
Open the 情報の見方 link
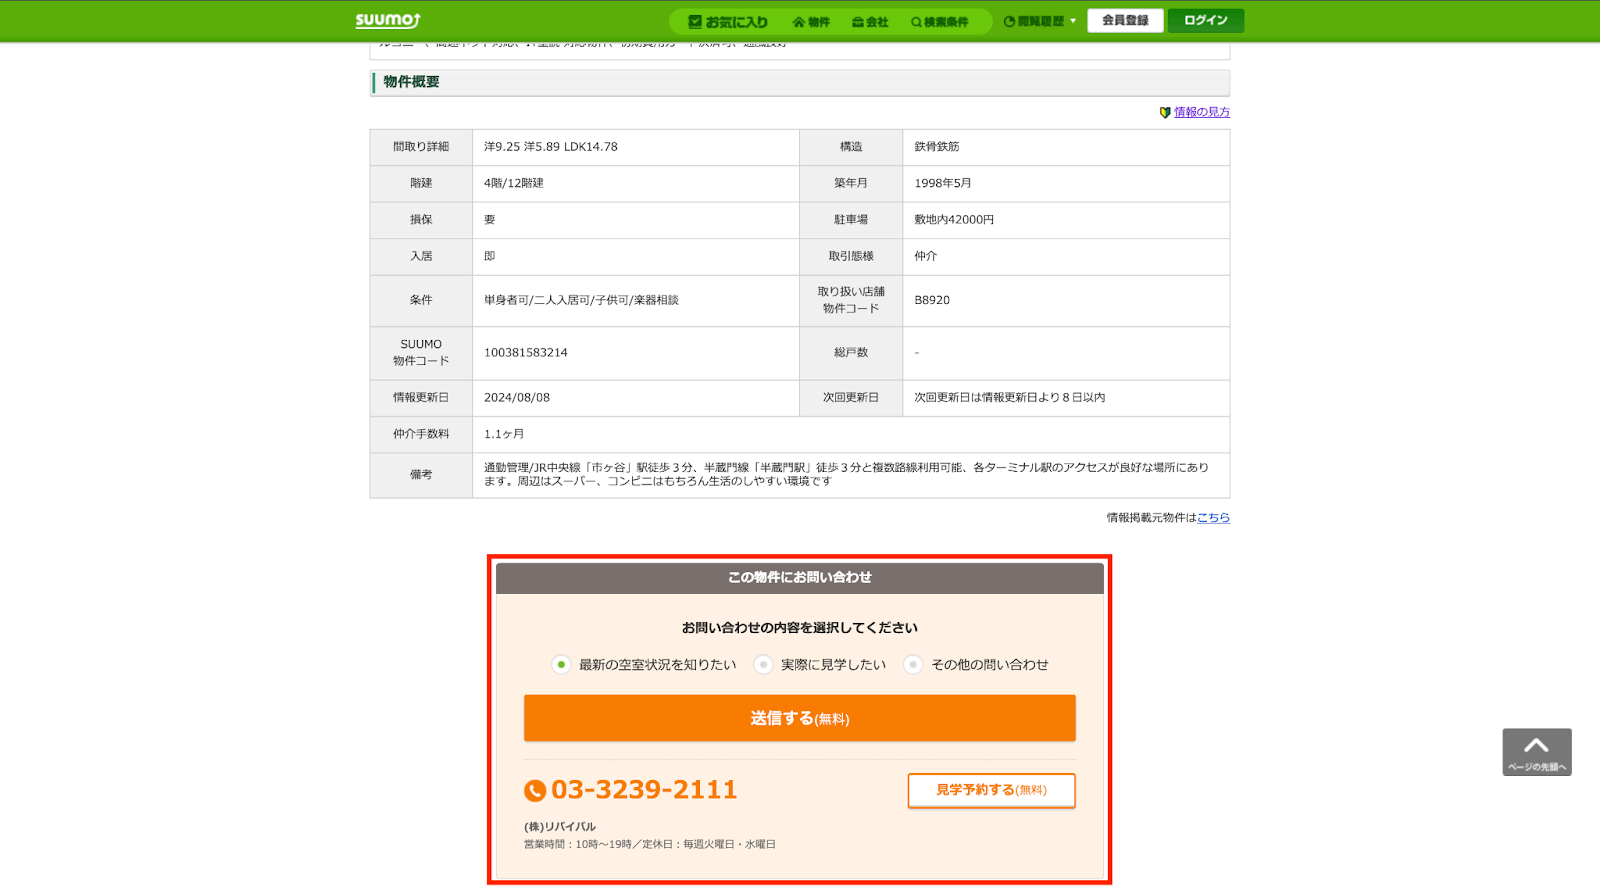[1202, 112]
